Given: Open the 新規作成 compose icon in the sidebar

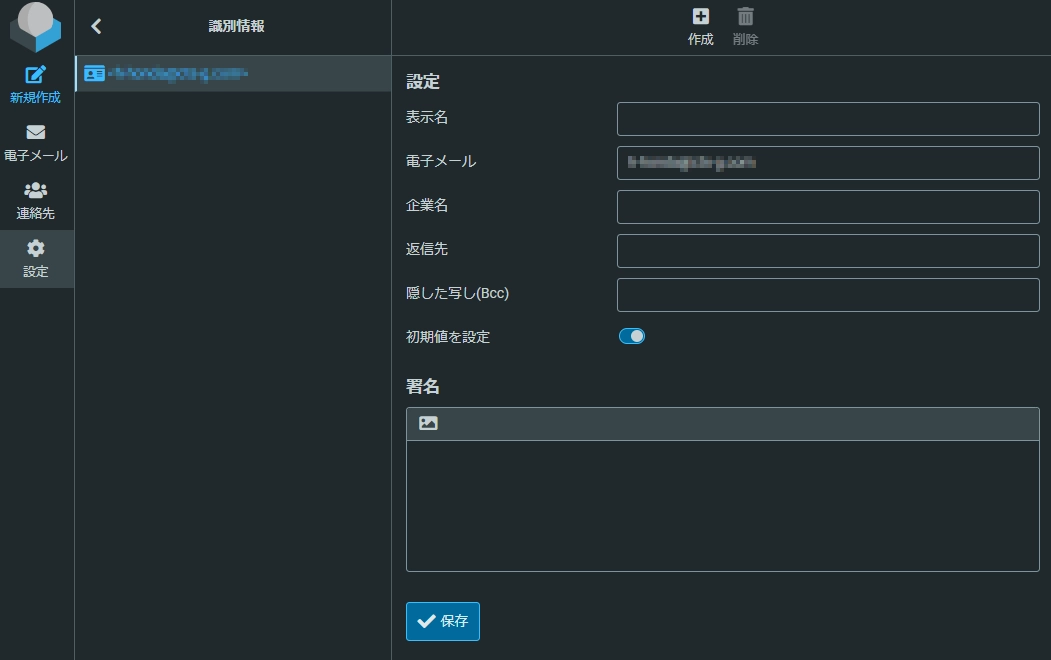Looking at the screenshot, I should pos(36,74).
